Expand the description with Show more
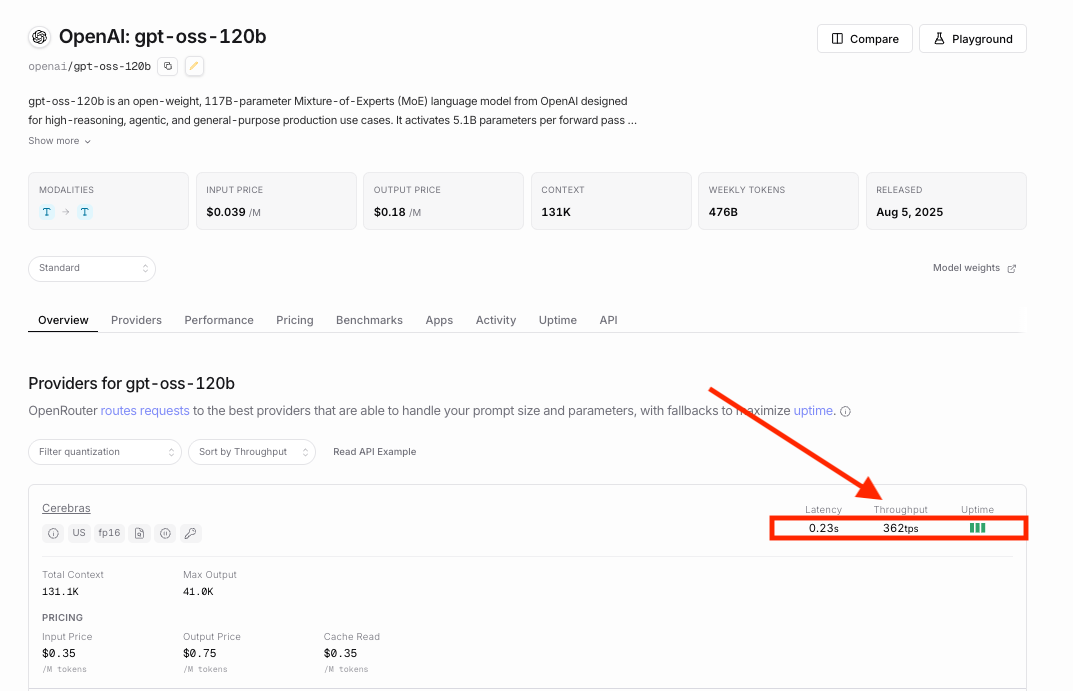1073x691 pixels. tap(60, 141)
